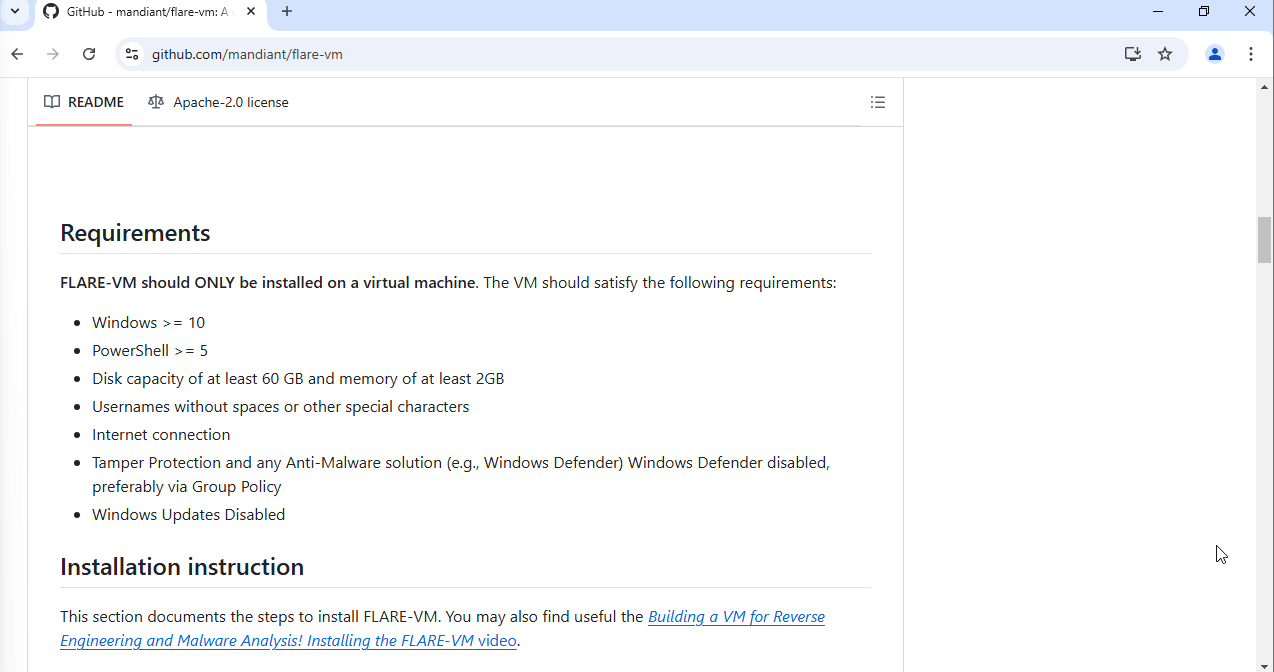Image resolution: width=1274 pixels, height=672 pixels.
Task: Click the browser forward arrow
Action: click(x=53, y=54)
